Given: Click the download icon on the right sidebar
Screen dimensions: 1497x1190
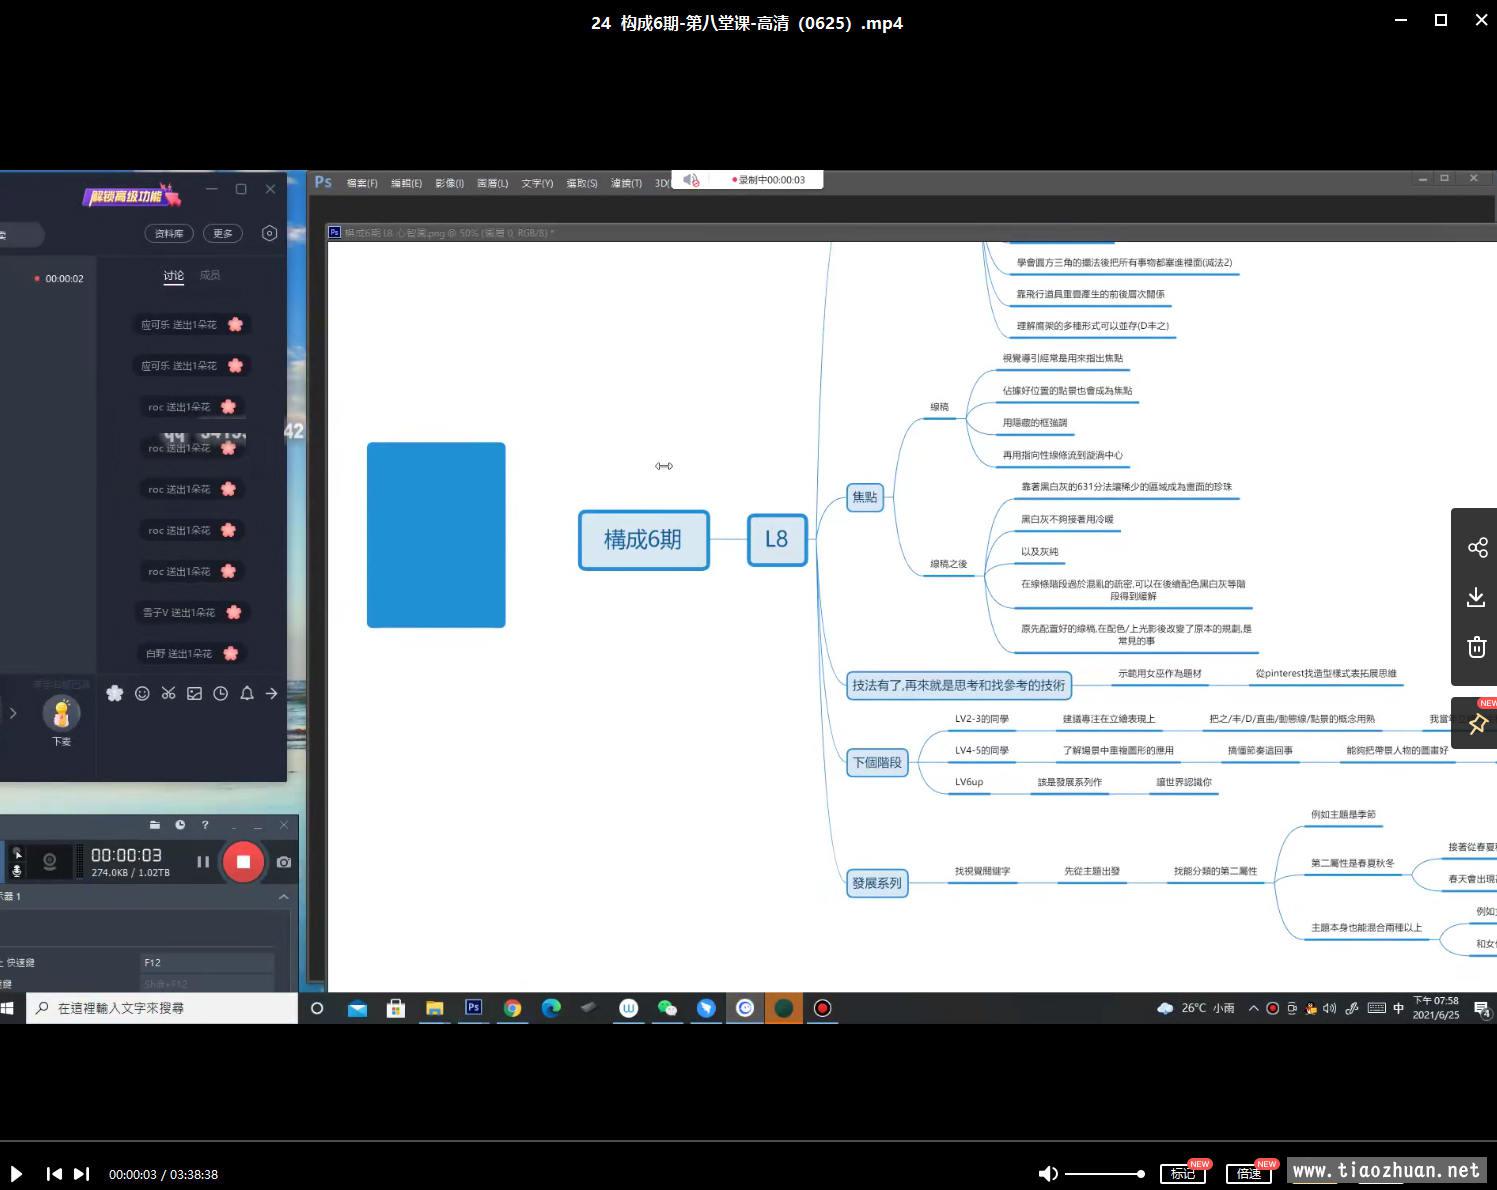Looking at the screenshot, I should [1476, 597].
